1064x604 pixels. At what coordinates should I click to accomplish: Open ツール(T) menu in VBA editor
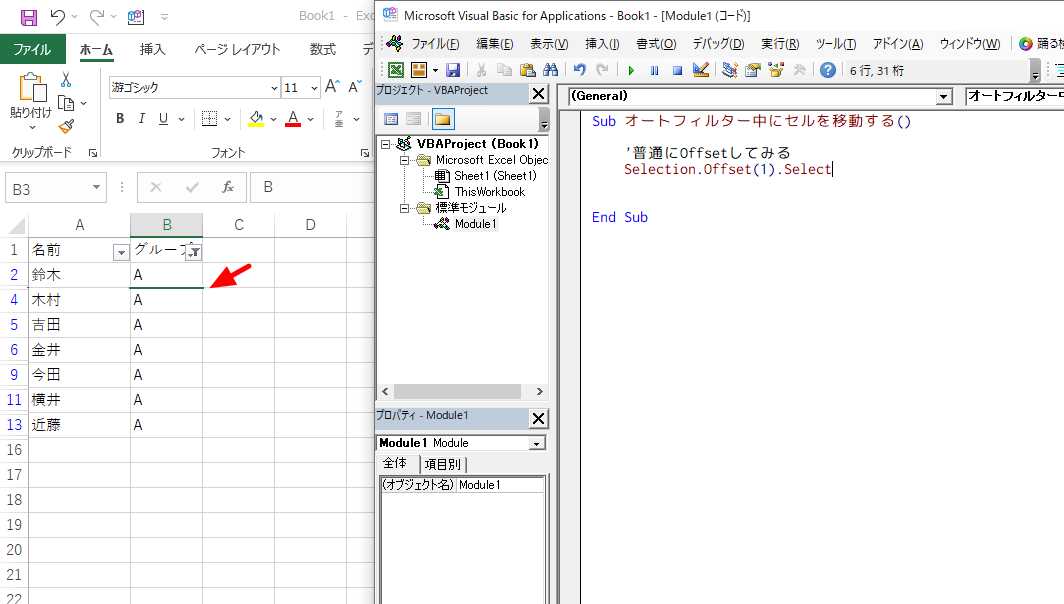(835, 44)
